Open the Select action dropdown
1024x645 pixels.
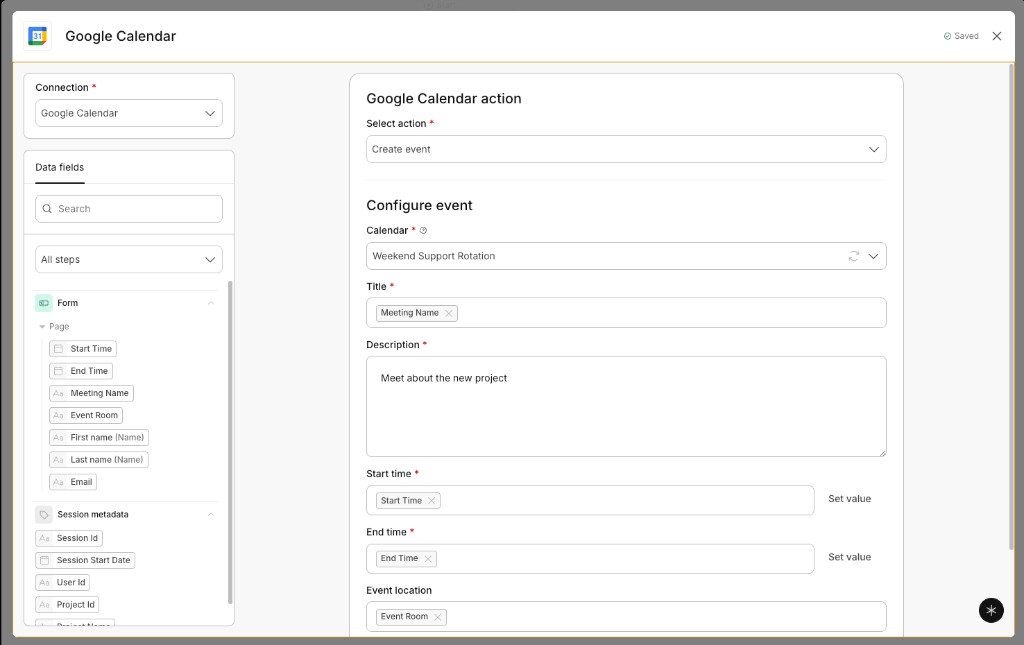[626, 149]
